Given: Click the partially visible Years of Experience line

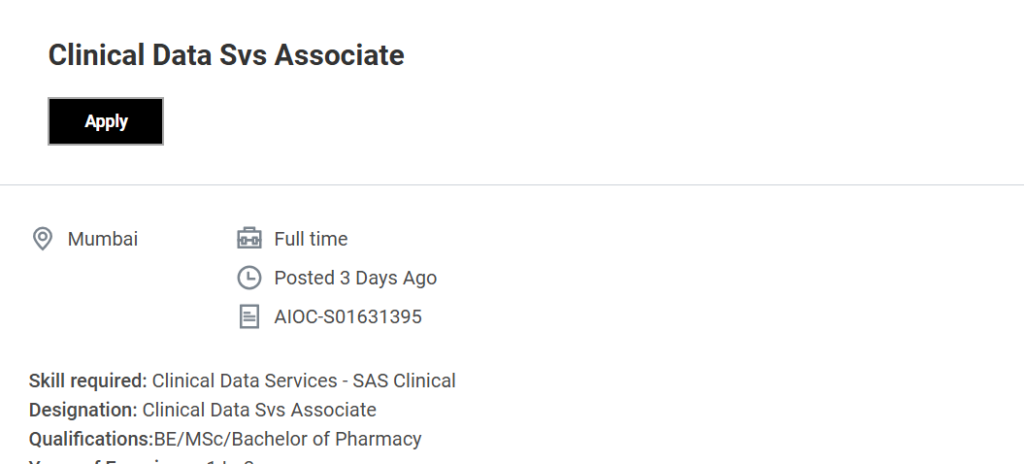Looking at the screenshot, I should click(x=140, y=460).
